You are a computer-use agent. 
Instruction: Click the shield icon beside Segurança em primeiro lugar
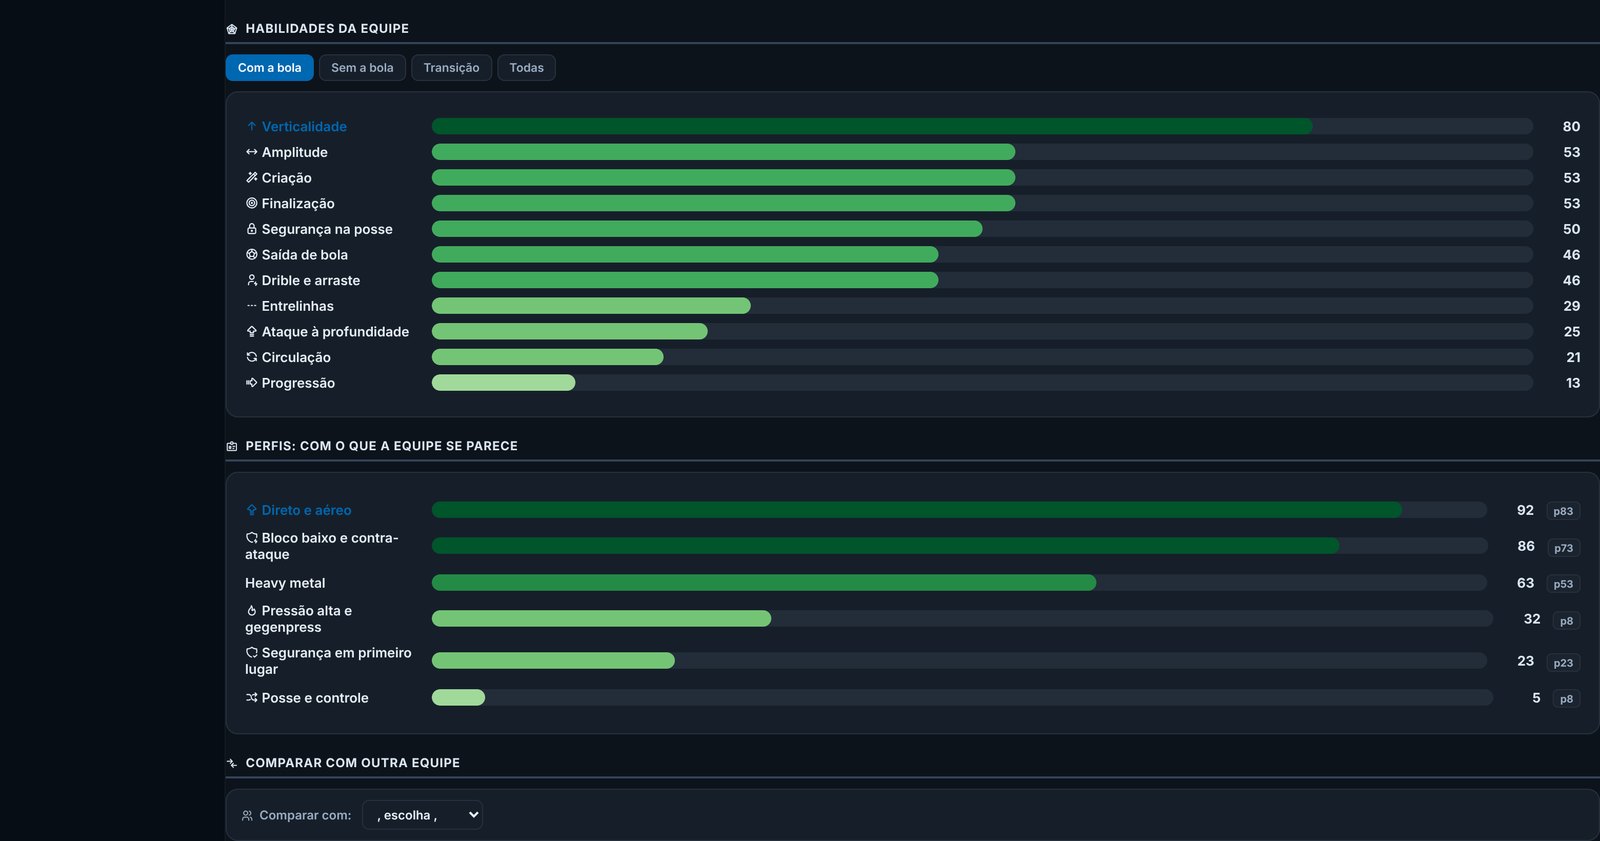251,653
